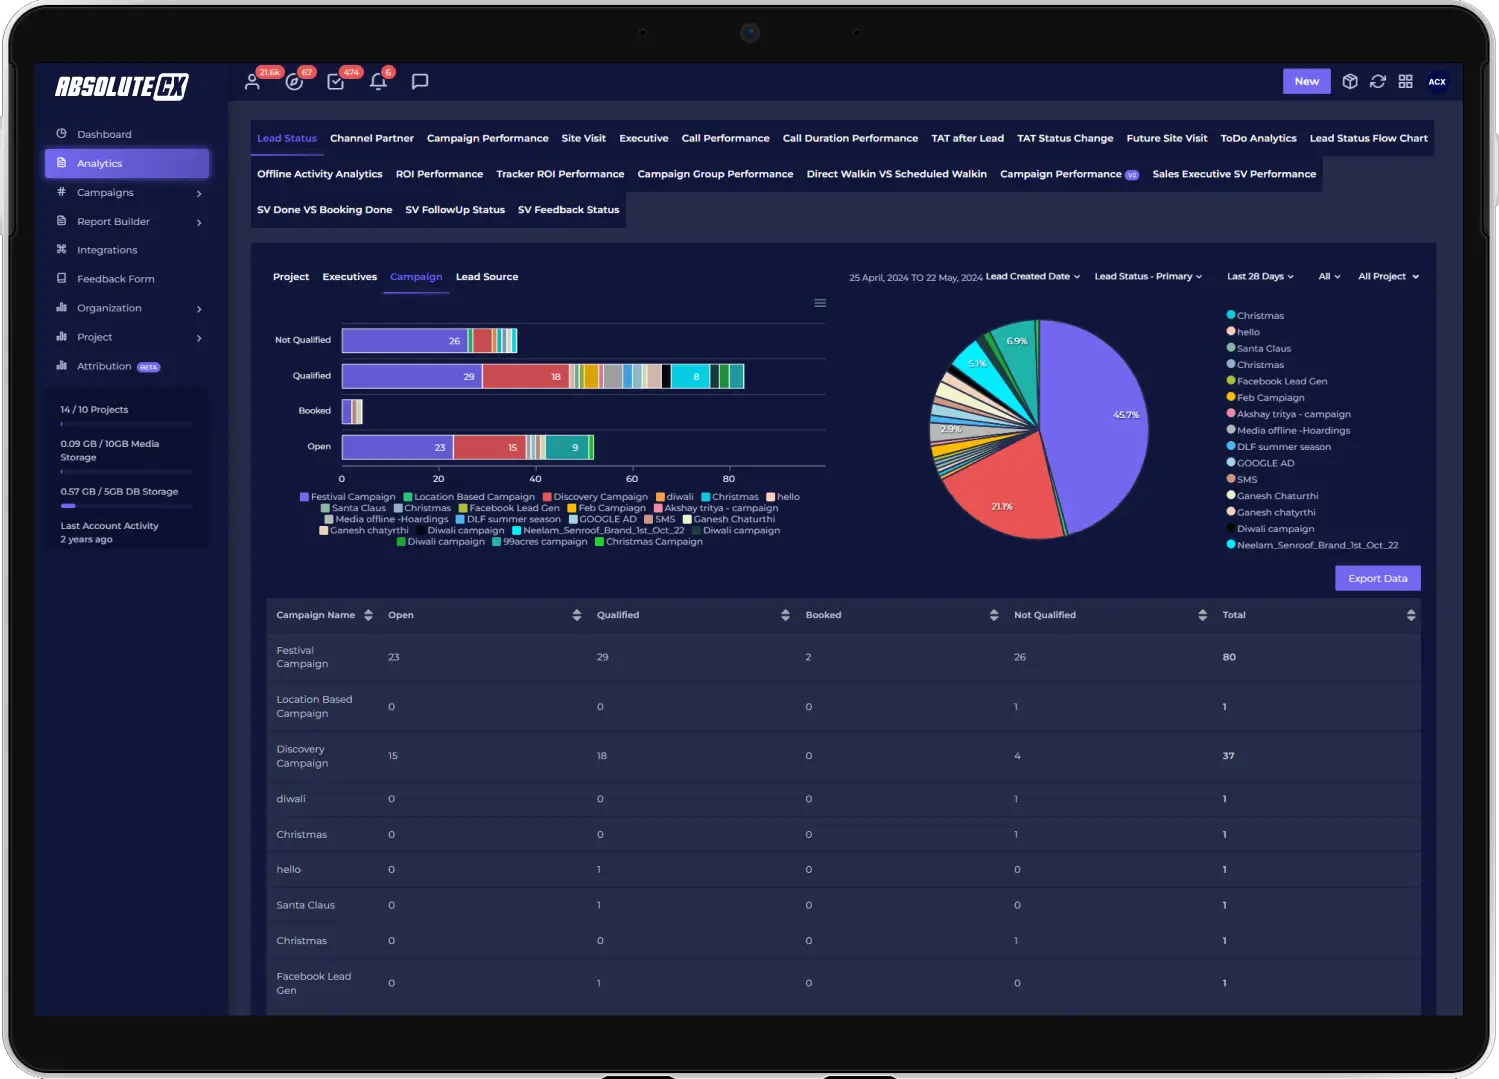Go to Dashboard in the sidebar
Viewport: 1499px width, 1079px height.
tap(104, 134)
